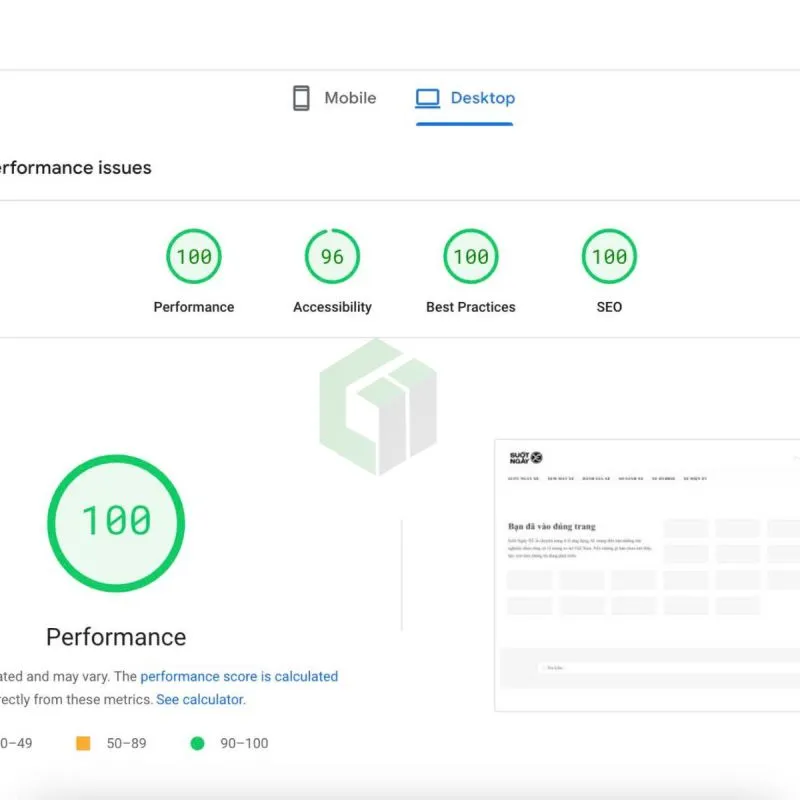Click the Desktop laptop icon

point(427,97)
